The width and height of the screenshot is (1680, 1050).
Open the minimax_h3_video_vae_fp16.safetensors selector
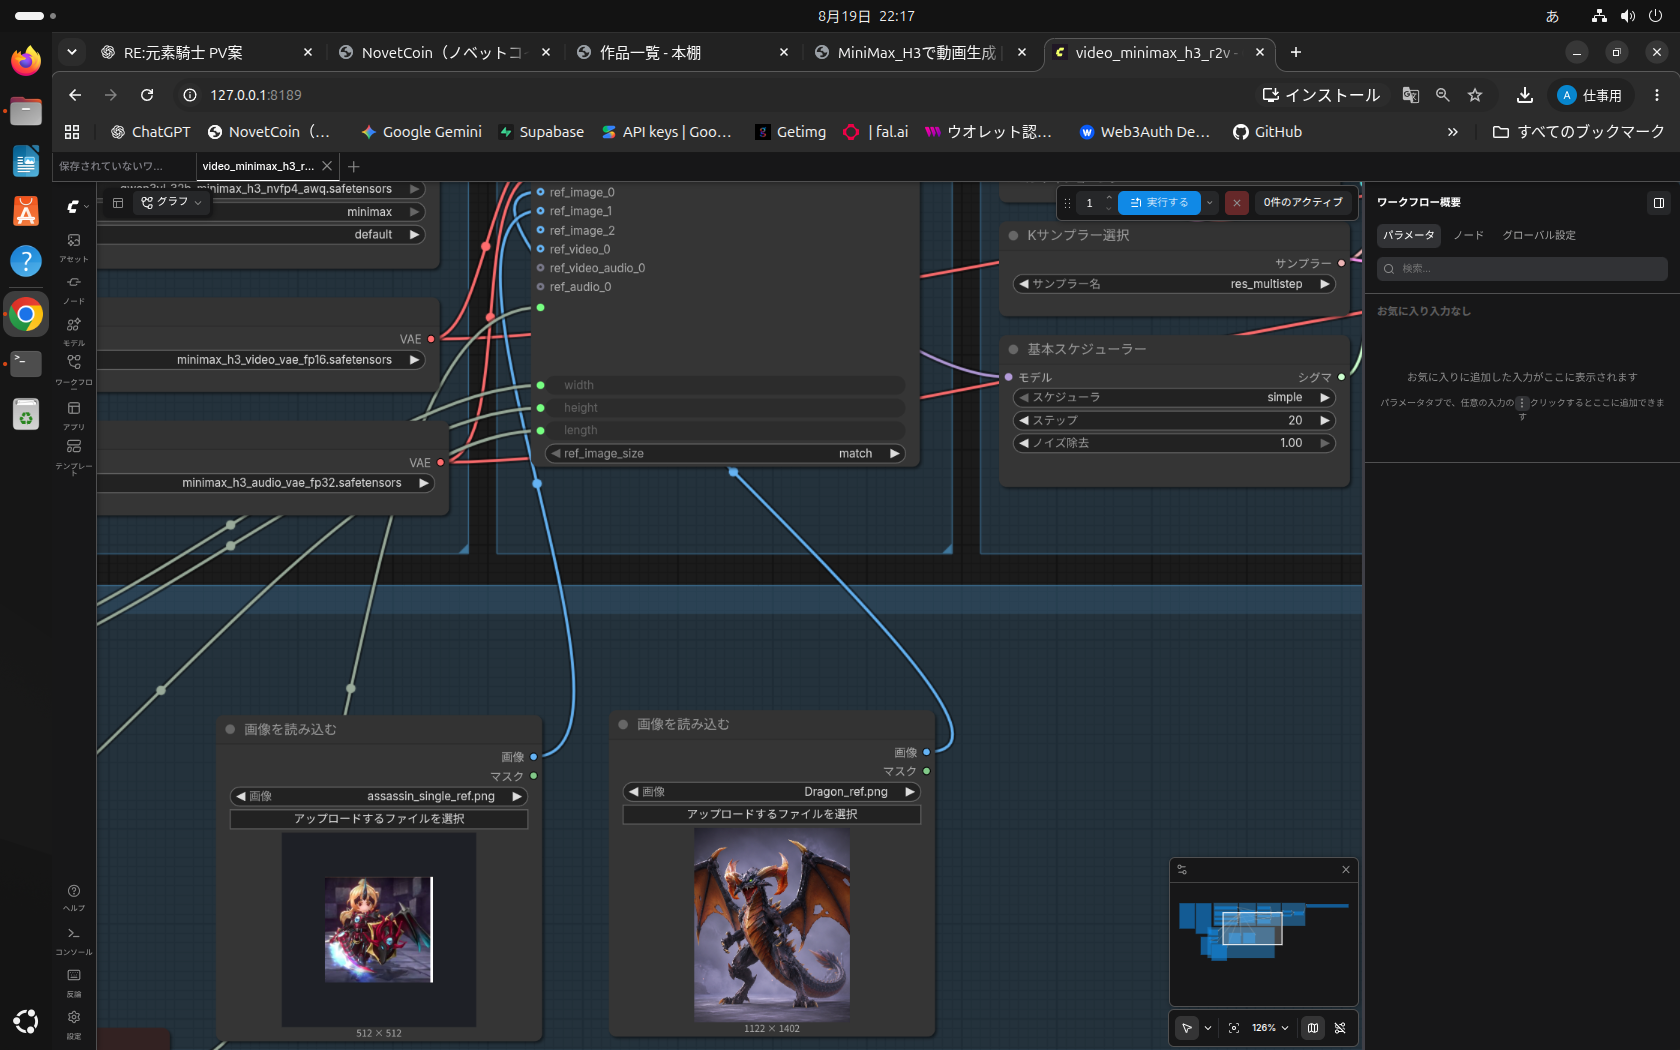(x=262, y=360)
